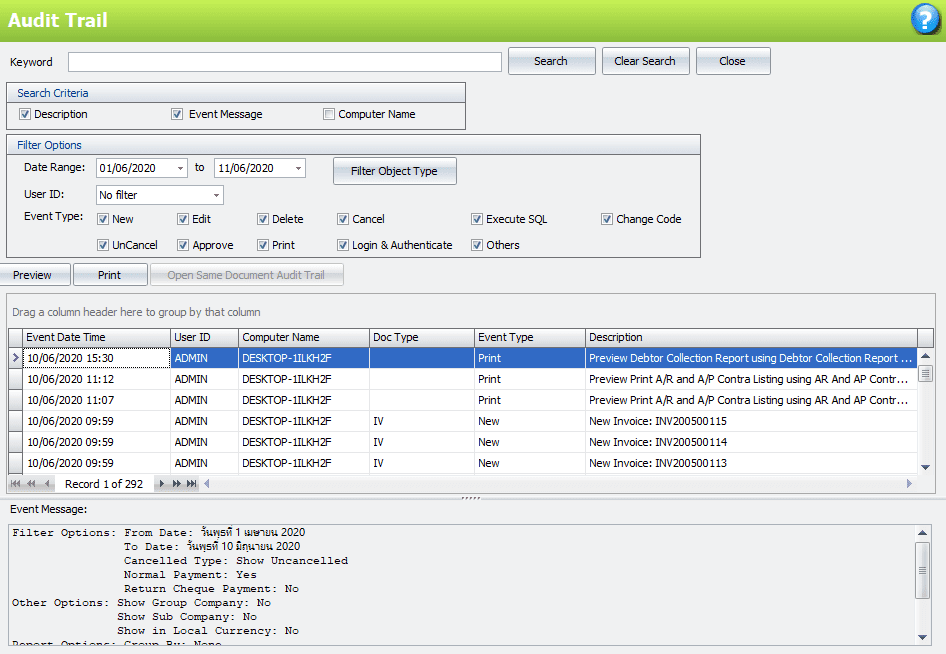Jump to last record with navigator icon
Viewport: 946px width, 654px height.
coord(189,483)
